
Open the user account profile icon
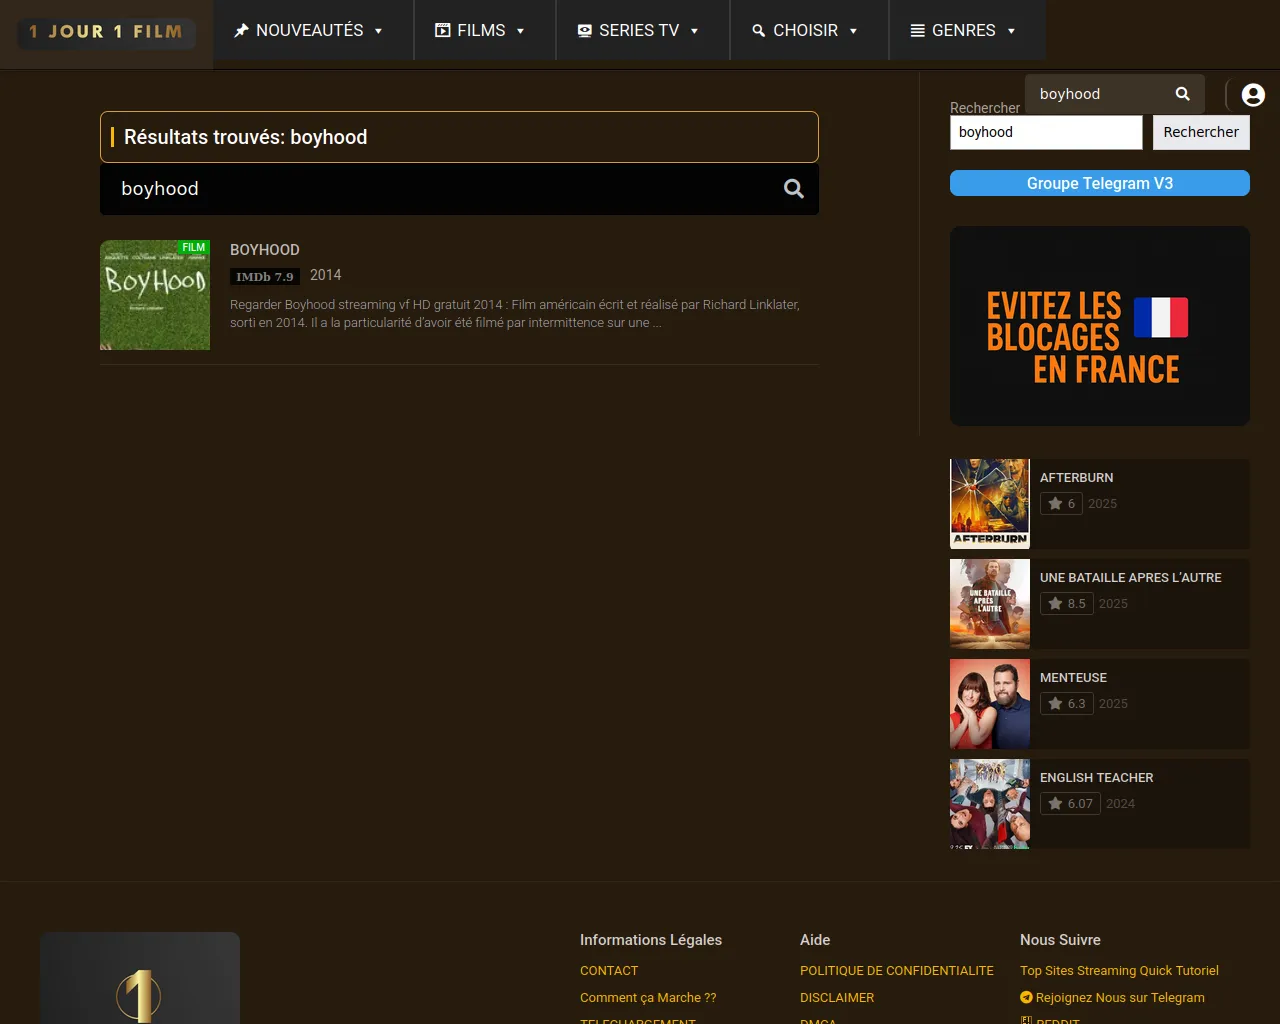[x=1253, y=95]
